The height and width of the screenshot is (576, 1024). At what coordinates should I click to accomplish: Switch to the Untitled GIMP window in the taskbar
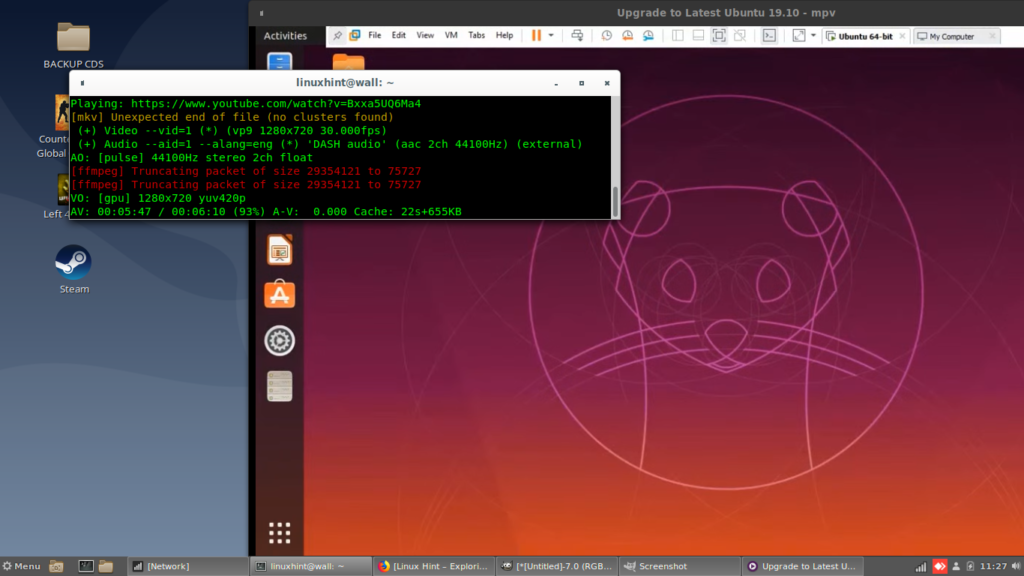pos(556,566)
